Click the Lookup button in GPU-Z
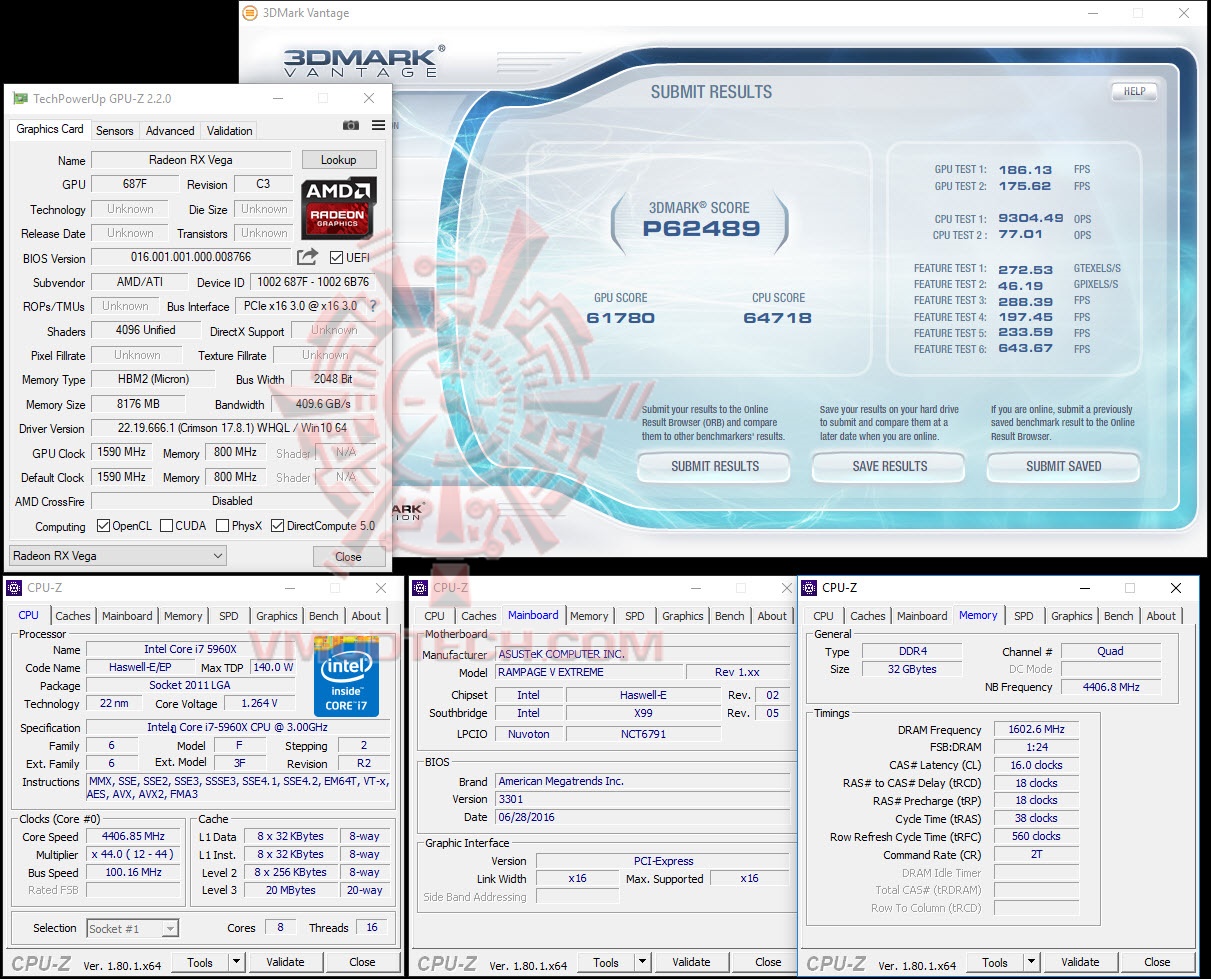 (x=338, y=160)
